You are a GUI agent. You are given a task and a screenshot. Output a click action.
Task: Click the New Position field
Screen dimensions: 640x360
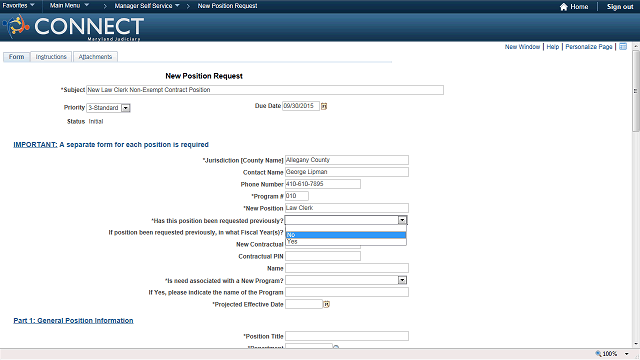[347, 208]
